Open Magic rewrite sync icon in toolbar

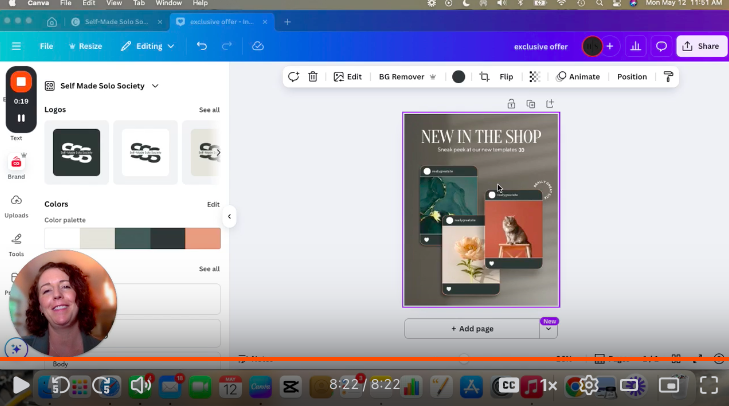coord(293,77)
